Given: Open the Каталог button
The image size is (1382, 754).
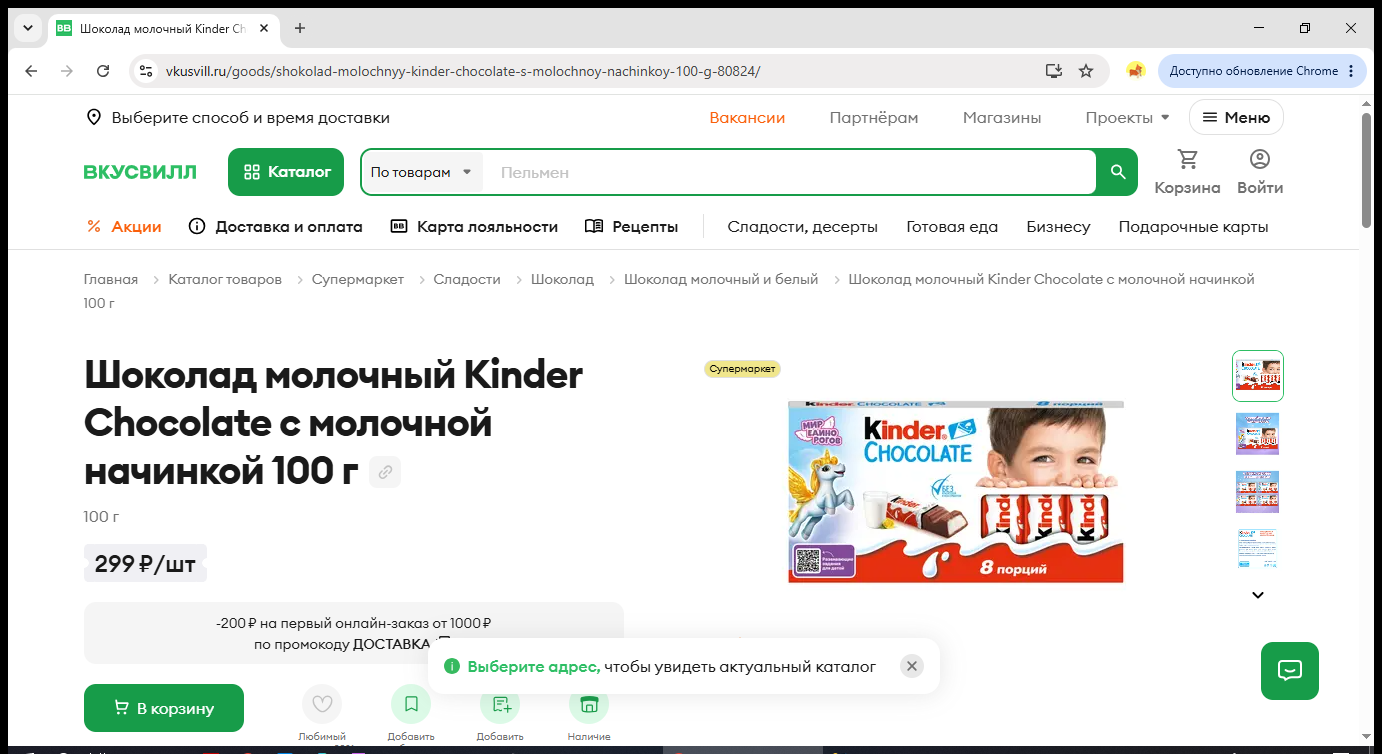Looking at the screenshot, I should [x=286, y=172].
